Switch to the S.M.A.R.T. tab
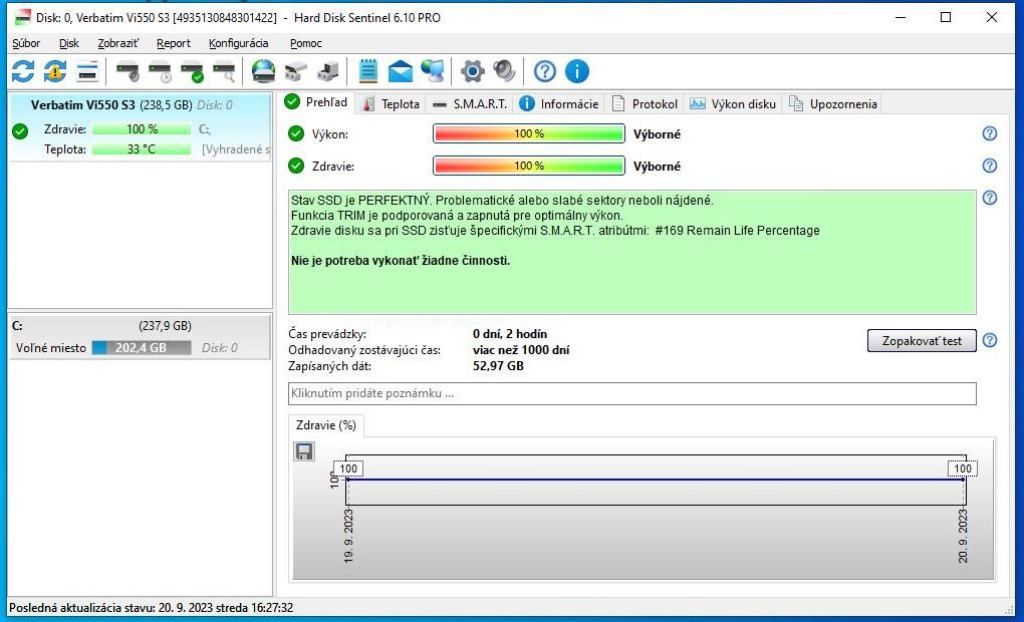Image resolution: width=1024 pixels, height=622 pixels. (x=470, y=104)
